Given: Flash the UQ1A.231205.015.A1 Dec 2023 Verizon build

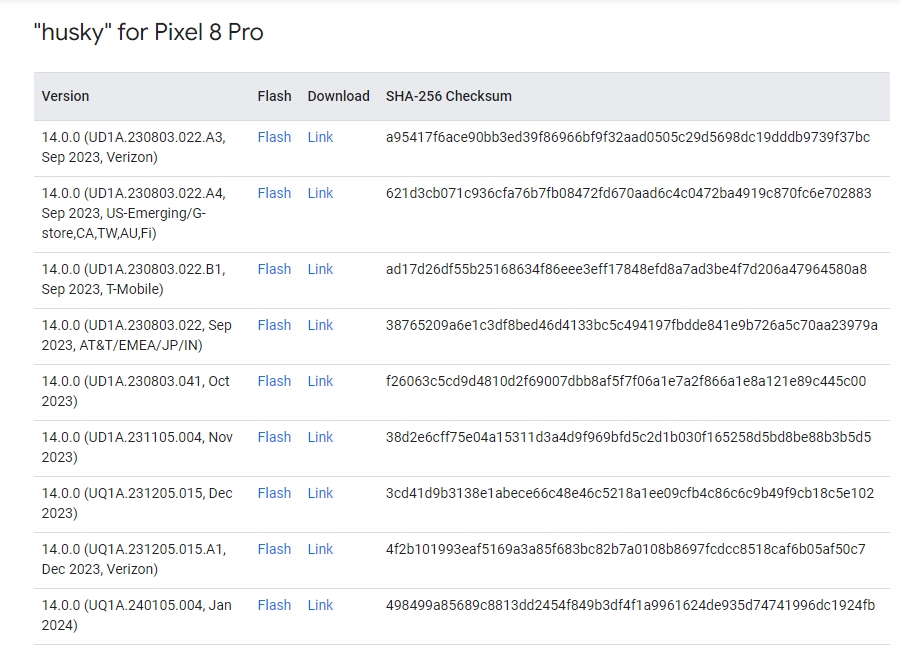Looking at the screenshot, I should point(274,549).
